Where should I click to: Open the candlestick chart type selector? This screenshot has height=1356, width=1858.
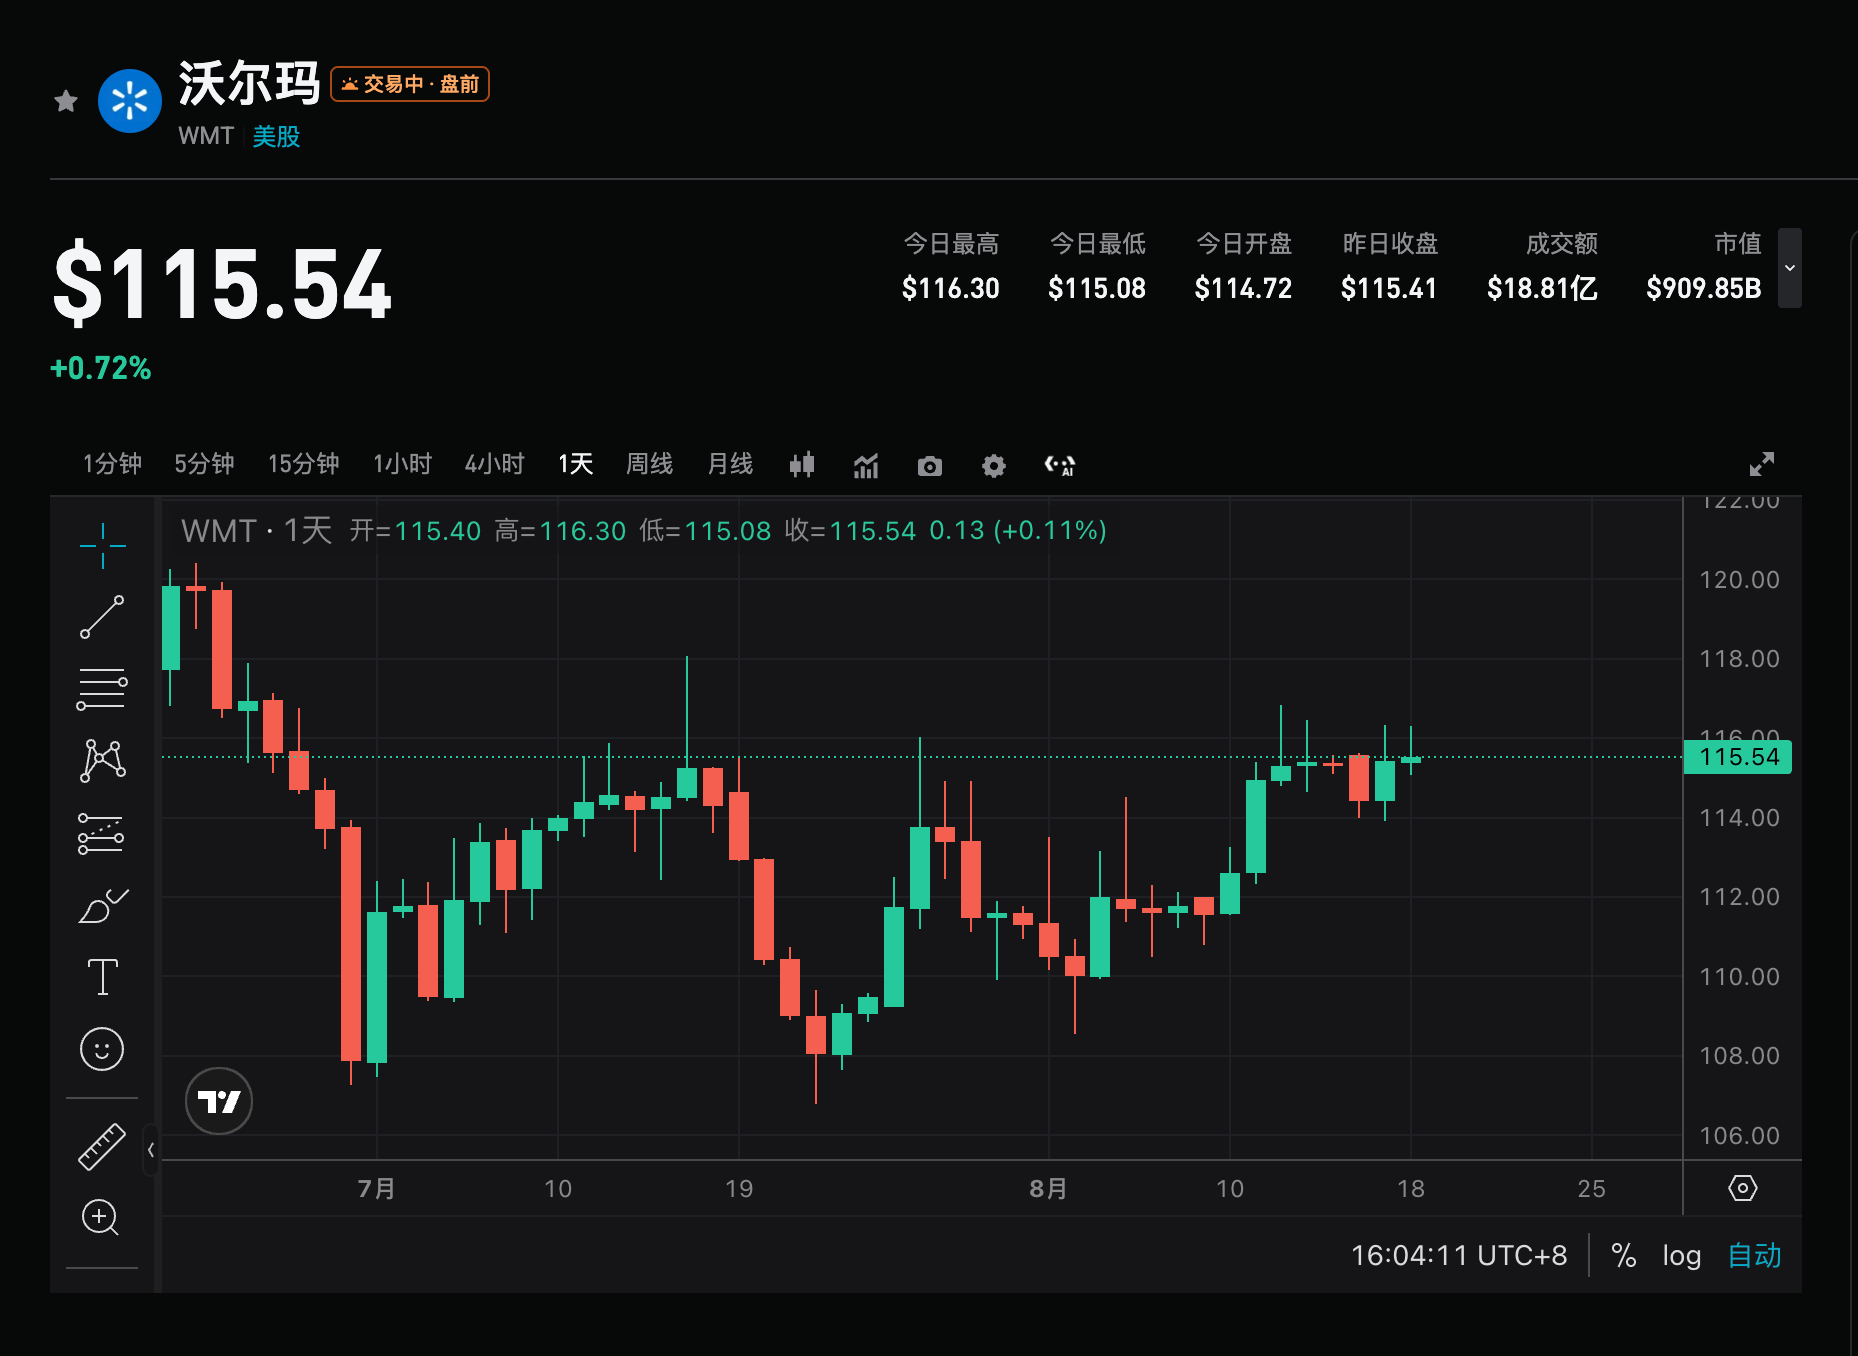pyautogui.click(x=802, y=465)
